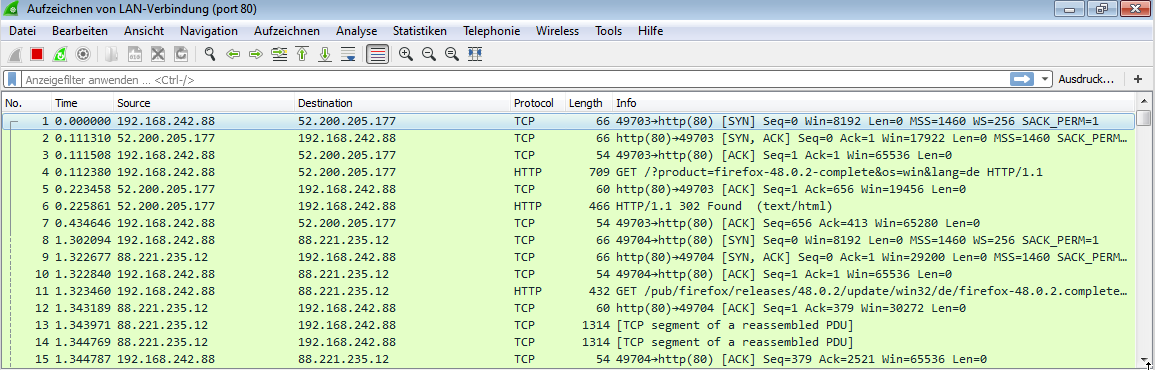Select packet 11 GET /pub/firefox row

pyautogui.click(x=569, y=291)
